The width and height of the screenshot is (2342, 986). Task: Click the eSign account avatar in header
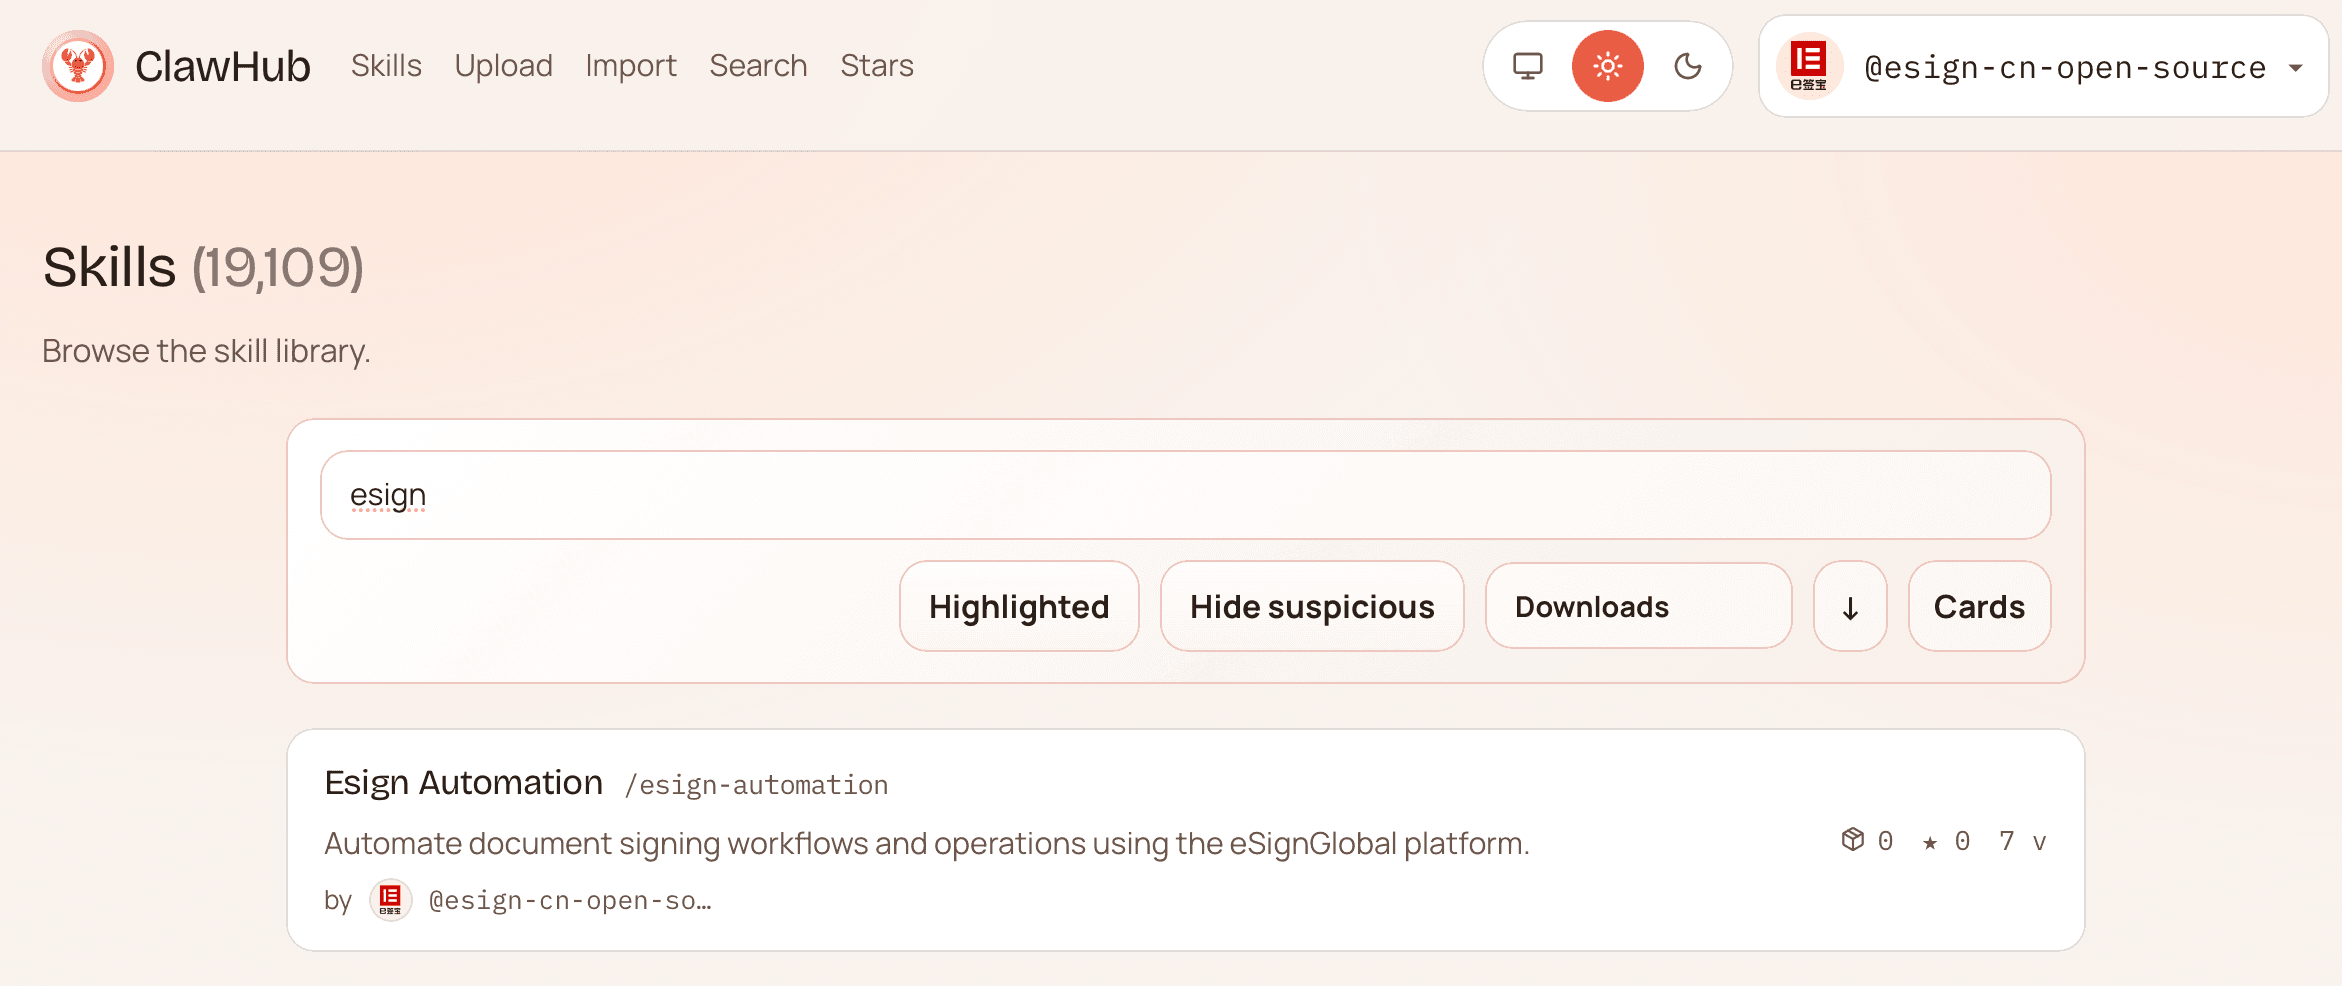click(x=1808, y=66)
